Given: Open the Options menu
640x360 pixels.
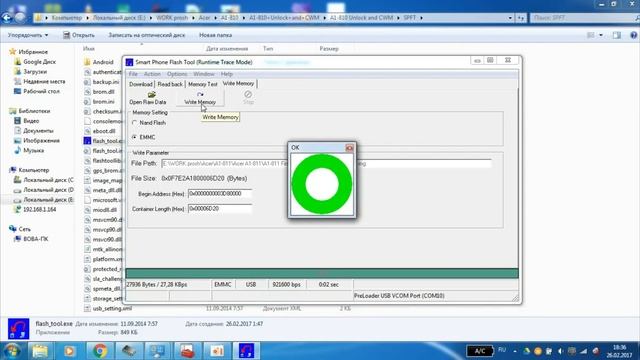Looking at the screenshot, I should pyautogui.click(x=177, y=74).
